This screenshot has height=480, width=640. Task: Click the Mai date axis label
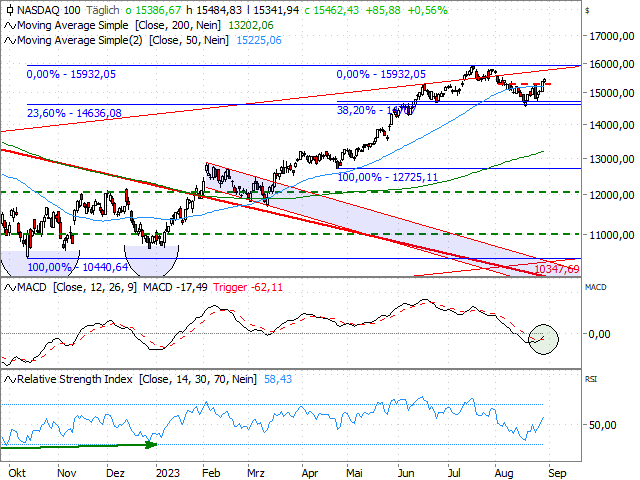tap(354, 473)
